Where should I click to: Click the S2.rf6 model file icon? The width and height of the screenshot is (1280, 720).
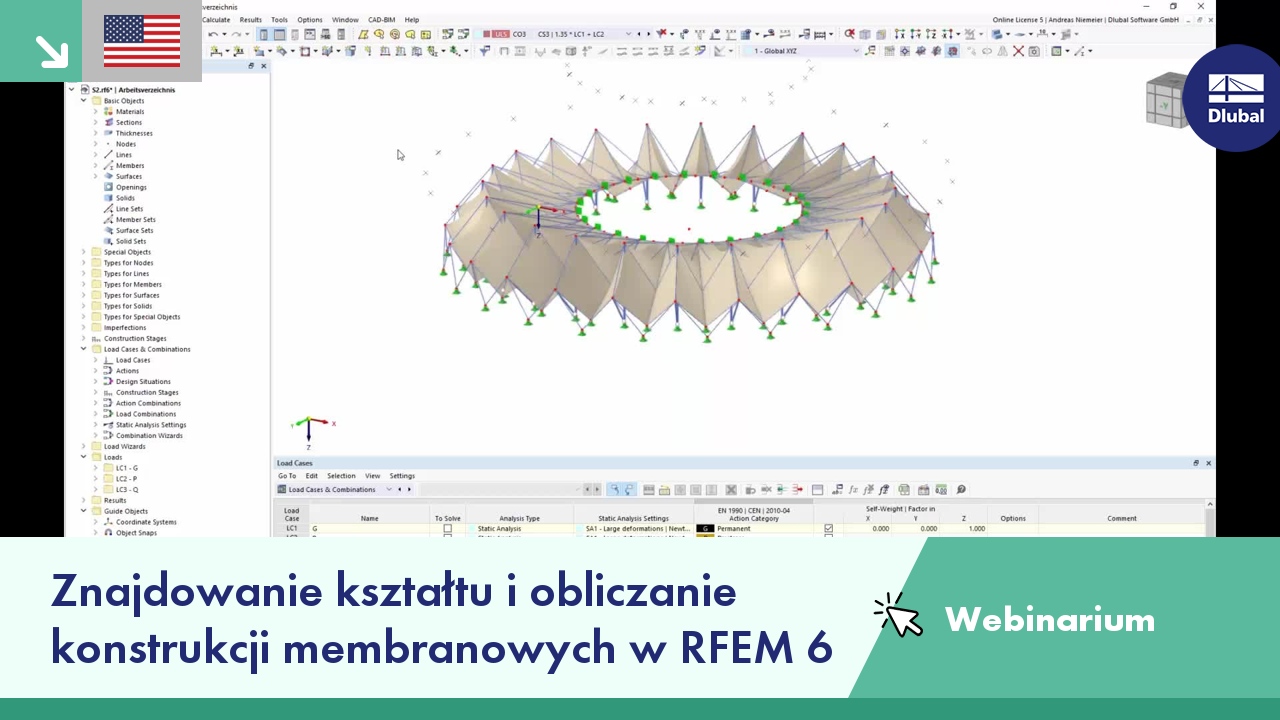click(x=84, y=90)
